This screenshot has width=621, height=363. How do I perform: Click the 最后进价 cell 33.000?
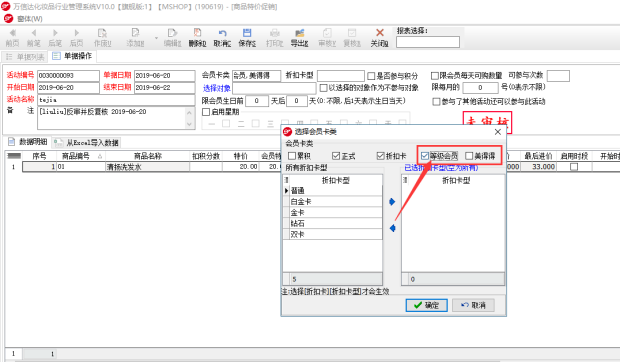[x=538, y=167]
